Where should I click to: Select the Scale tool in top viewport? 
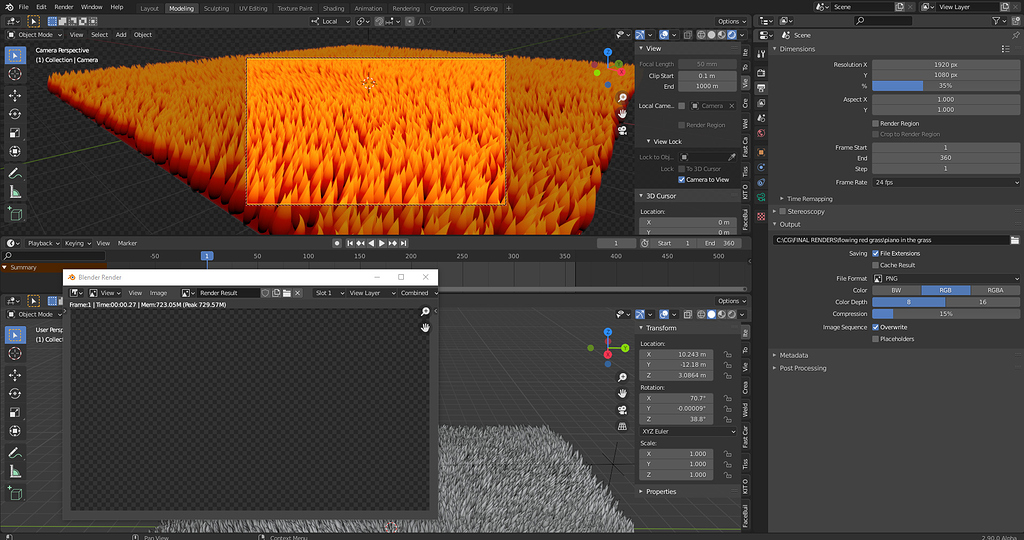(15, 133)
